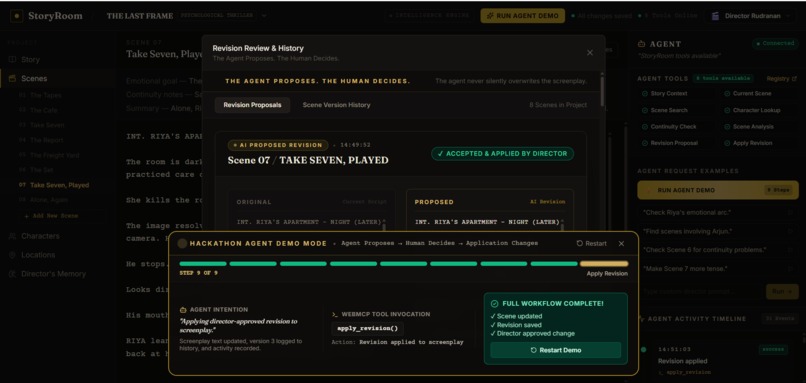806x383 pixels.
Task: Click the apply_revision() tool invocation chip
Action: (x=368, y=329)
